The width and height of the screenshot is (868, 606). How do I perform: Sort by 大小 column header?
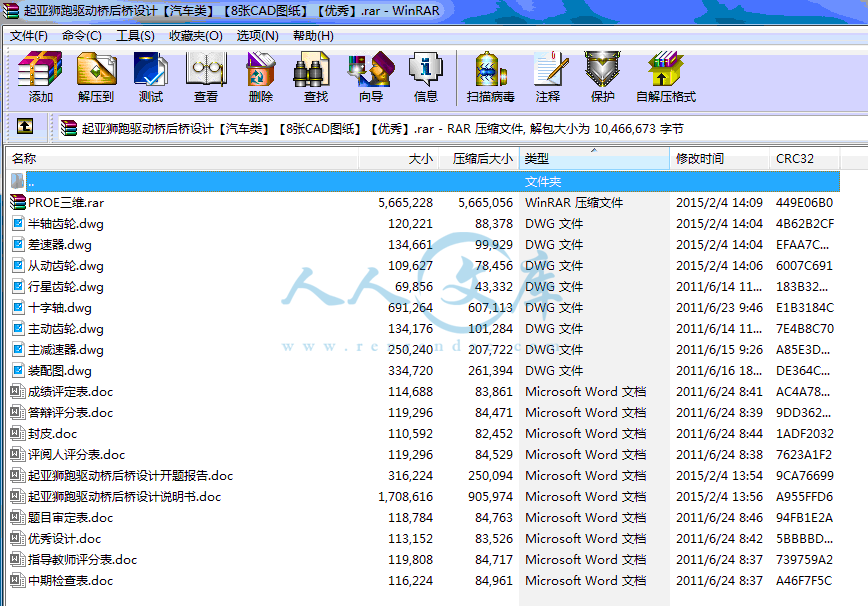tap(398, 159)
